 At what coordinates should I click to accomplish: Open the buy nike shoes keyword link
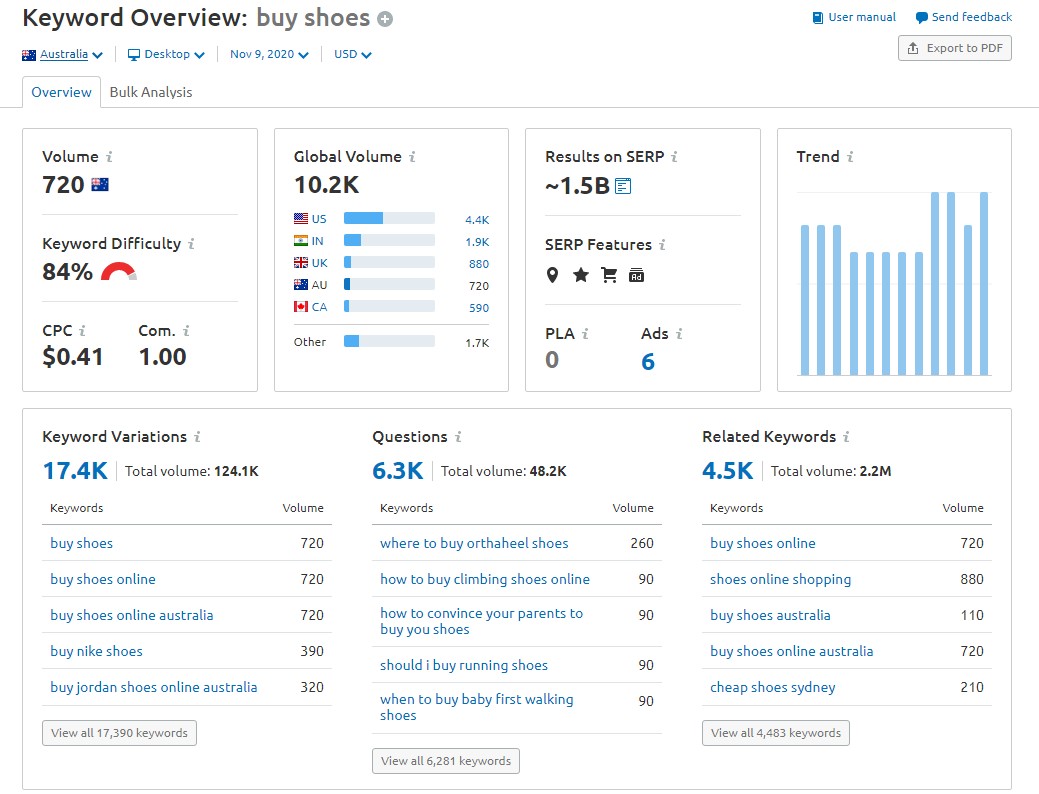pos(96,651)
